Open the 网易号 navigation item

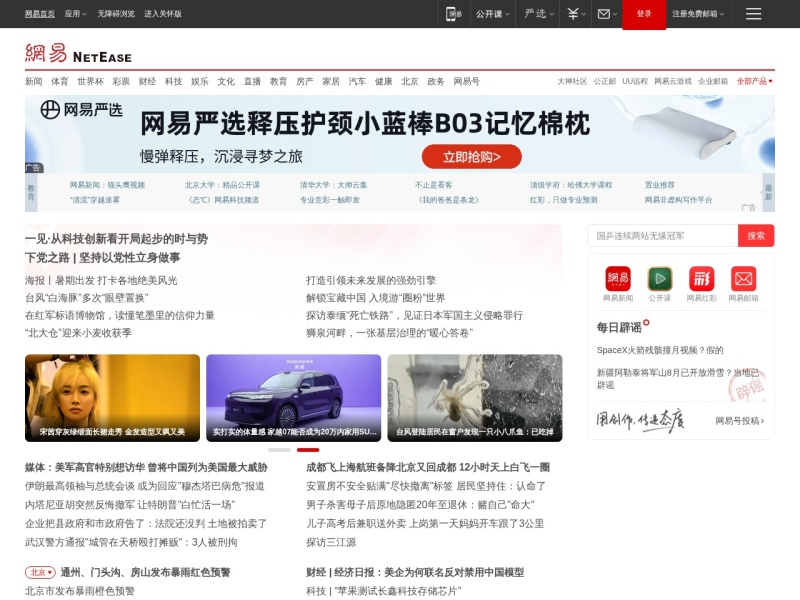click(466, 81)
